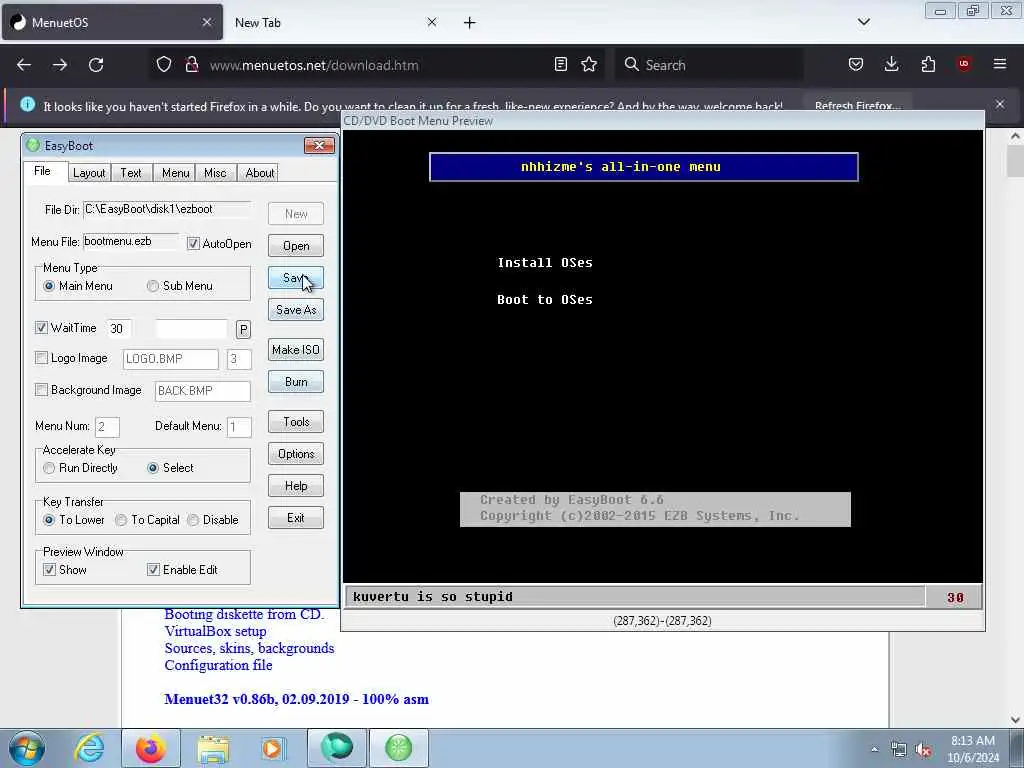Choose the Select accelerate key option
The height and width of the screenshot is (768, 1024).
[153, 468]
